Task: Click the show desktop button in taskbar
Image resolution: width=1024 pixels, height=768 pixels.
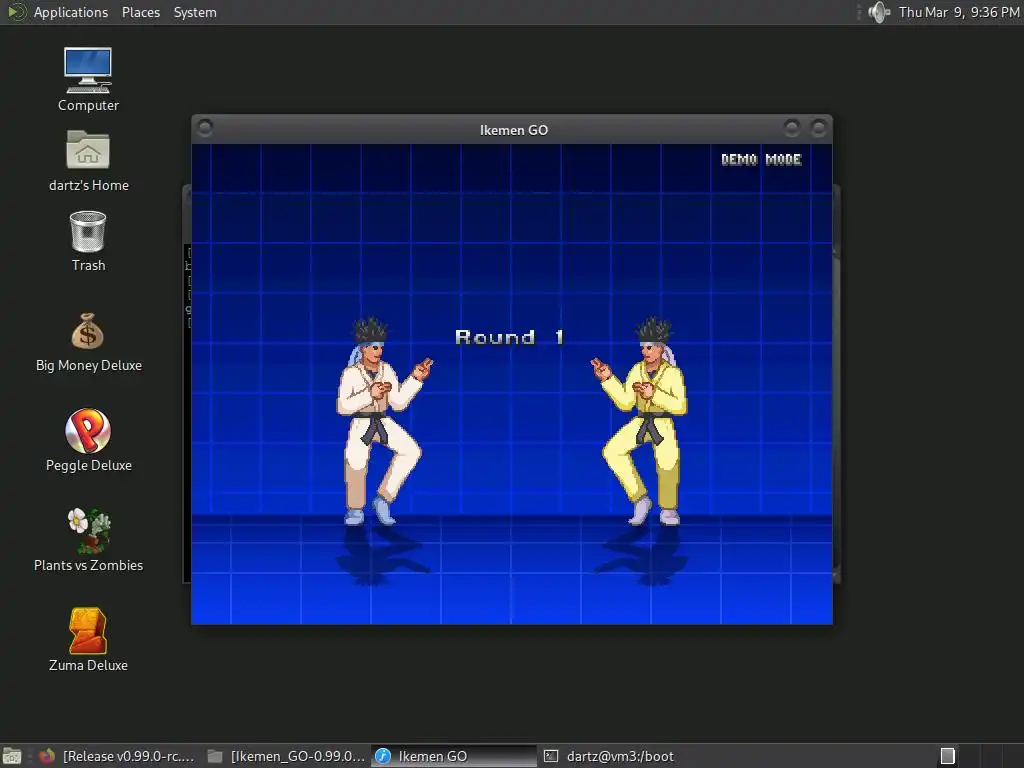Action: [x=12, y=756]
